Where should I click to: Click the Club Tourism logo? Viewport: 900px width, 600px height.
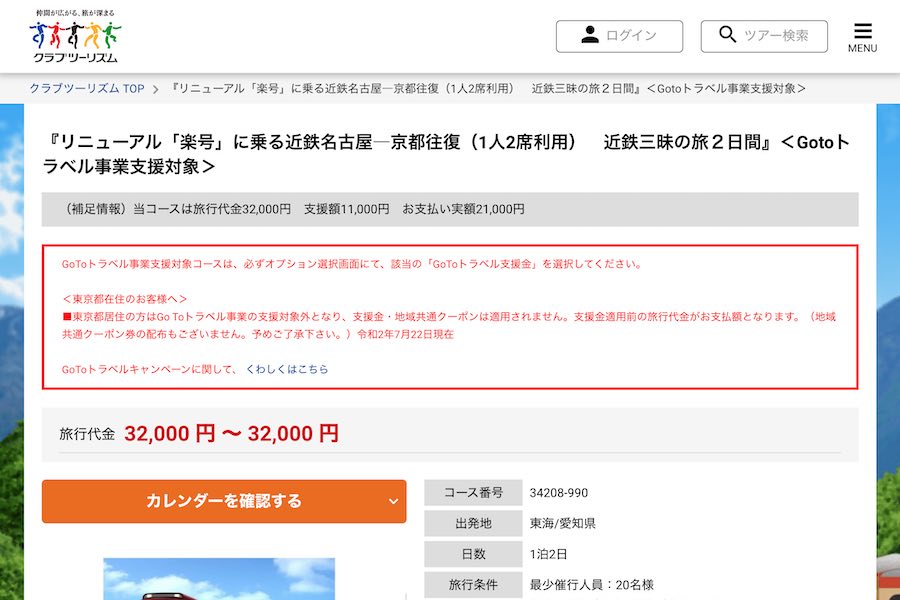pyautogui.click(x=75, y=37)
